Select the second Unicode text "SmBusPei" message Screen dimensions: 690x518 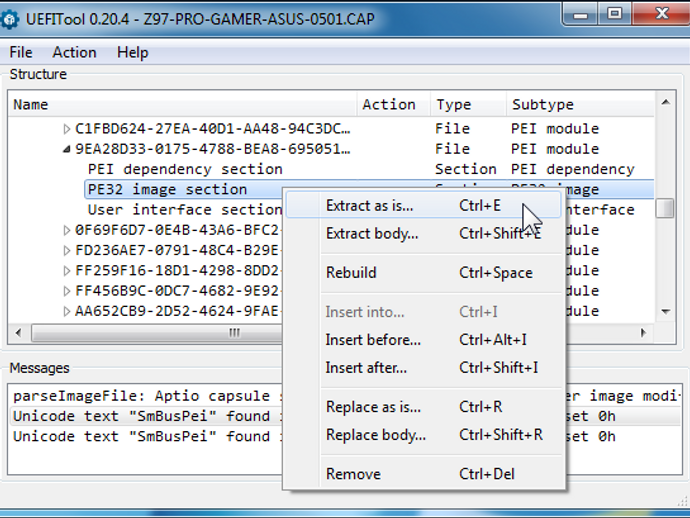tap(345, 436)
